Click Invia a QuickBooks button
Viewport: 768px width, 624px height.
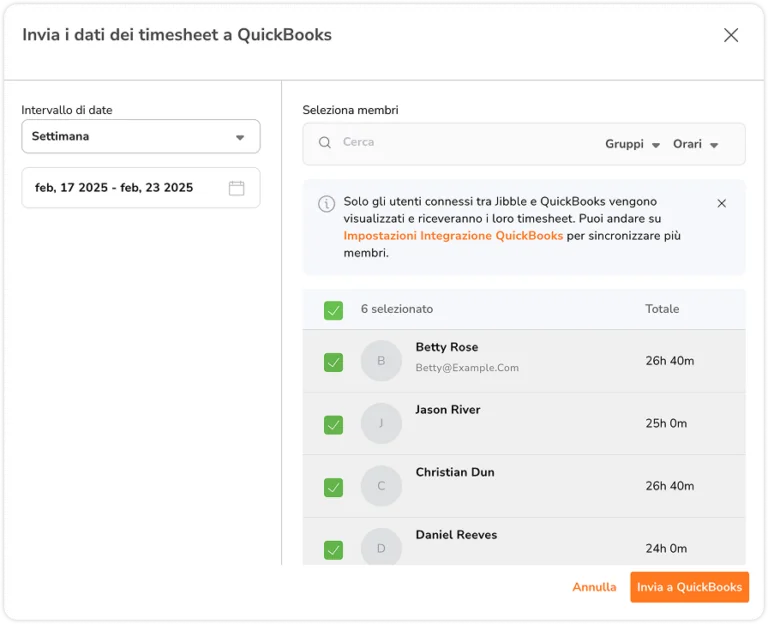point(689,587)
